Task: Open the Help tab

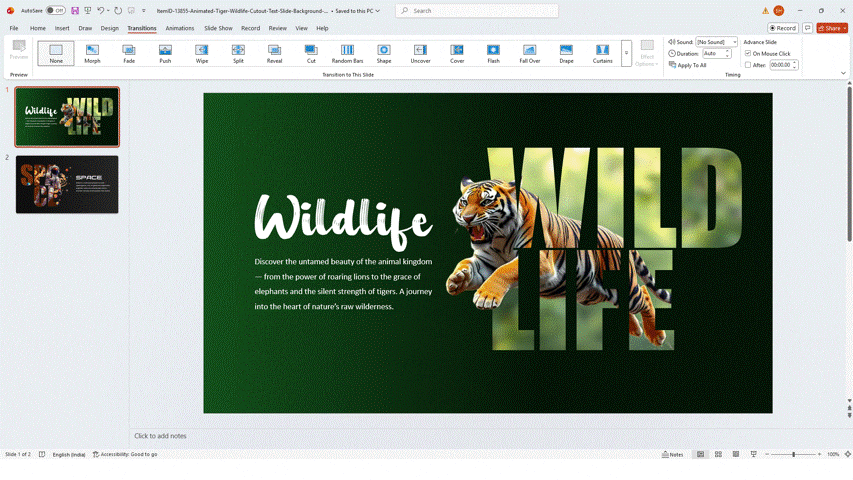Action: 322,28
